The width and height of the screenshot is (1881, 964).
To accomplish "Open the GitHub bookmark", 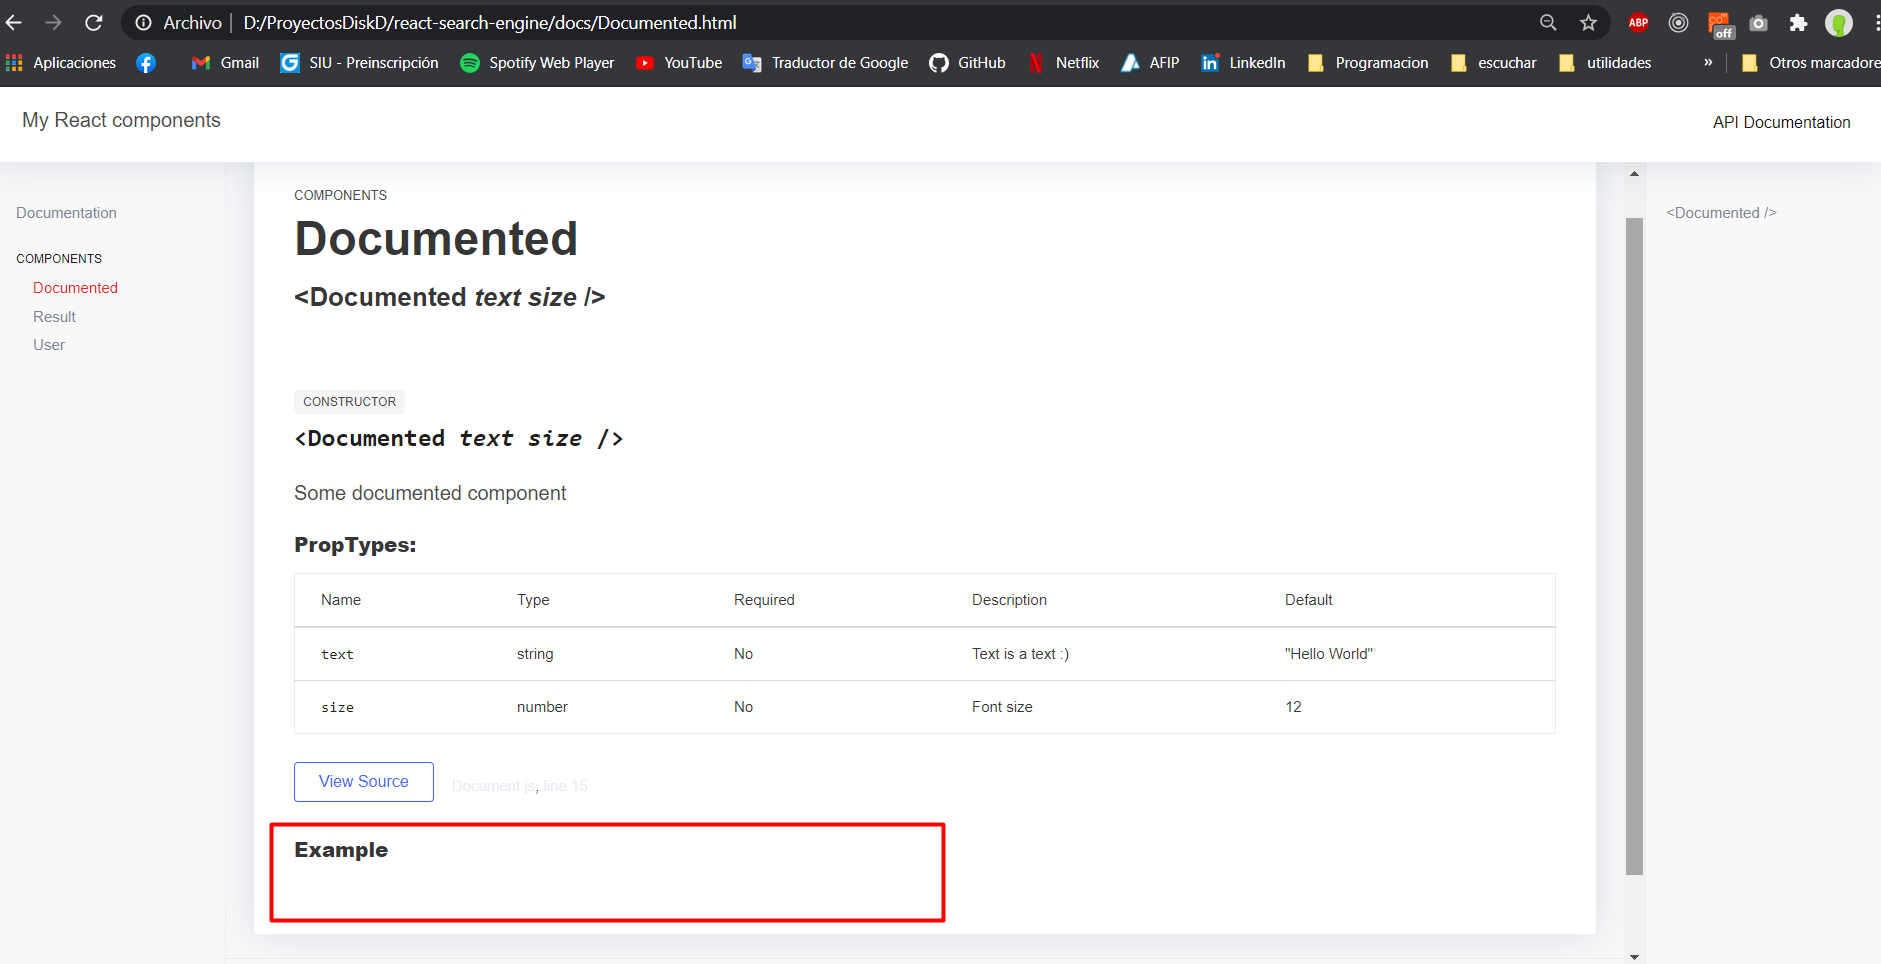I will [966, 62].
